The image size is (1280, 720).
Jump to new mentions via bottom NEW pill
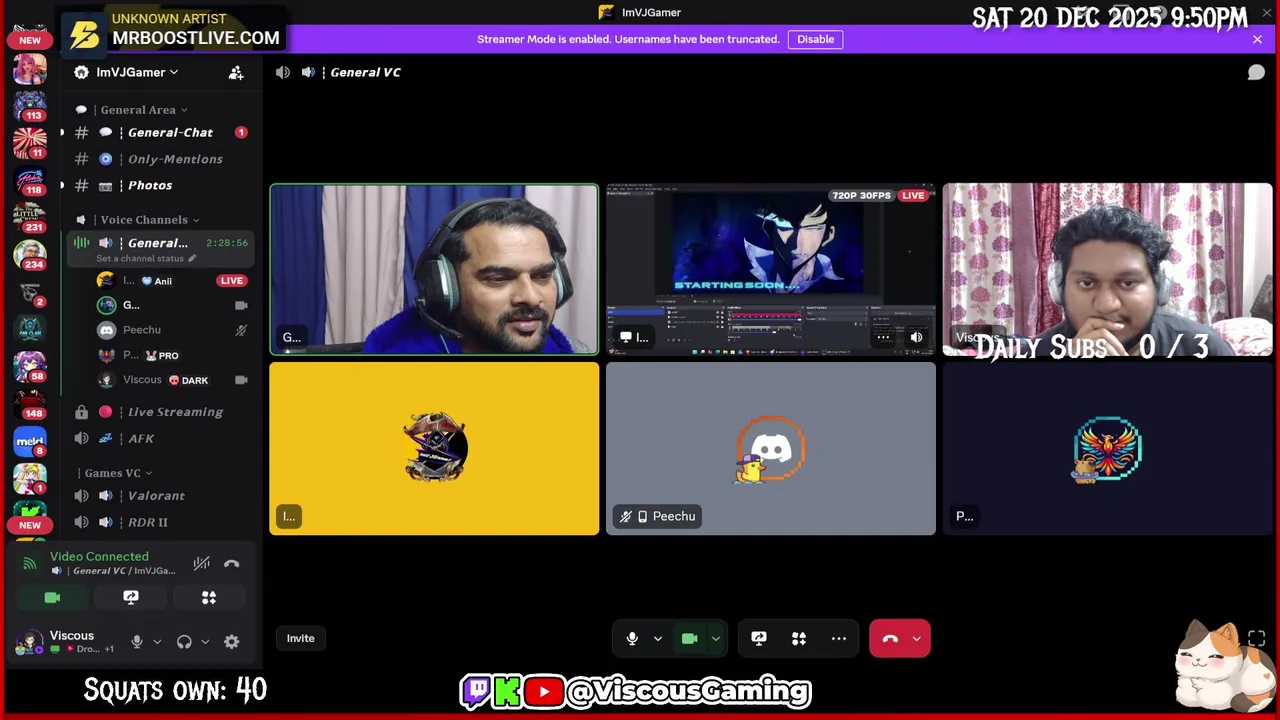[x=30, y=525]
